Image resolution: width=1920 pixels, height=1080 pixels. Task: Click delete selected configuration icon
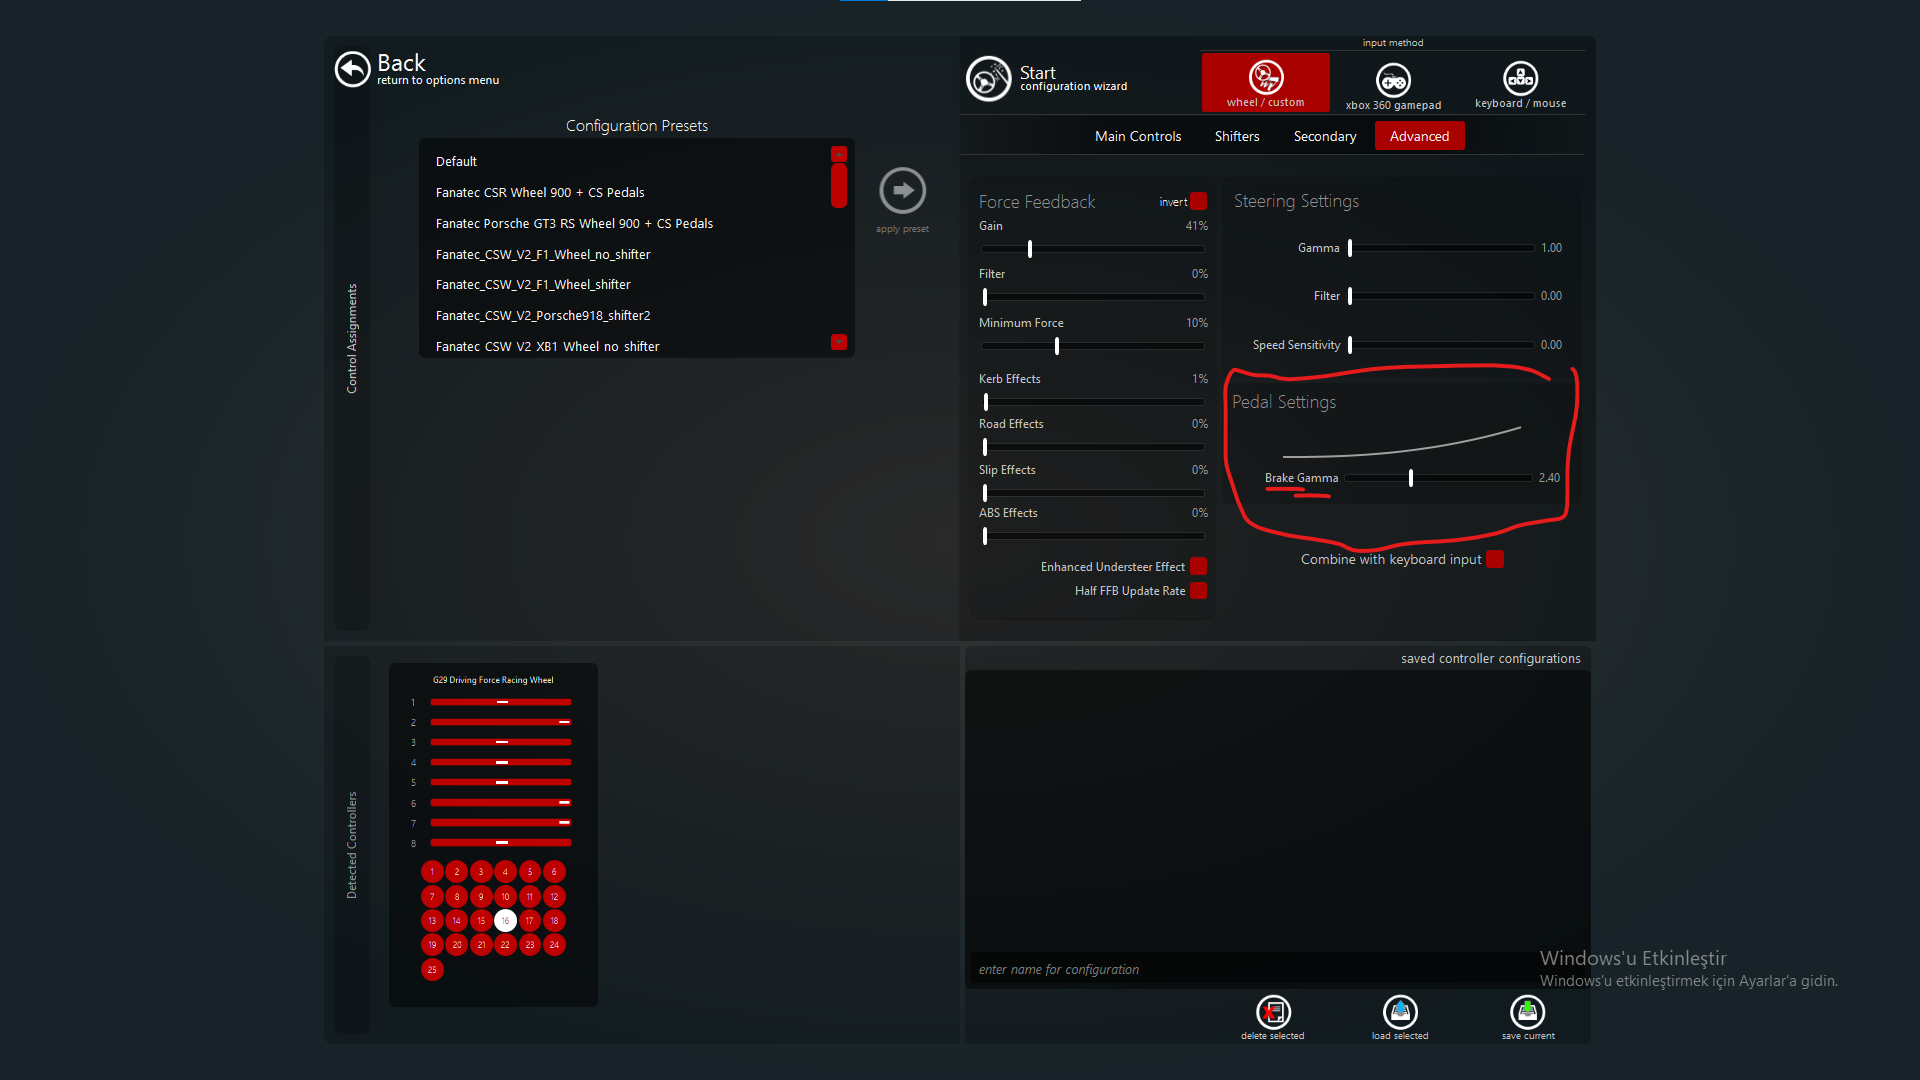click(1272, 1013)
